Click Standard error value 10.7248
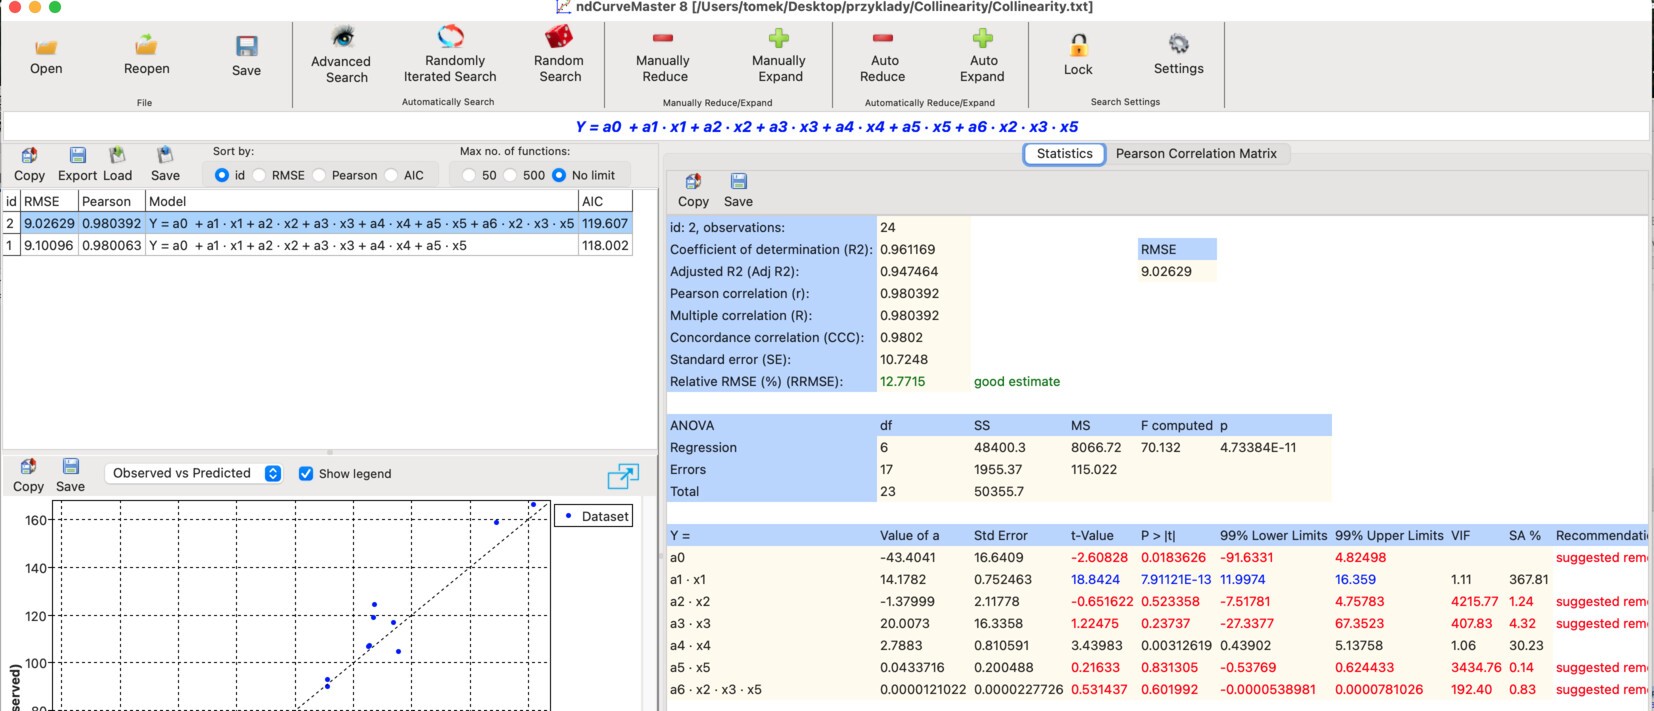 904,359
